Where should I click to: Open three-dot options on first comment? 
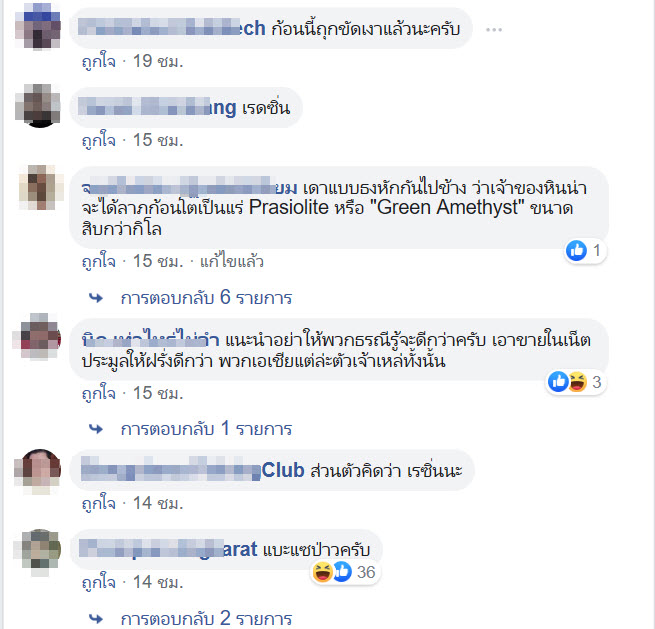[x=494, y=30]
